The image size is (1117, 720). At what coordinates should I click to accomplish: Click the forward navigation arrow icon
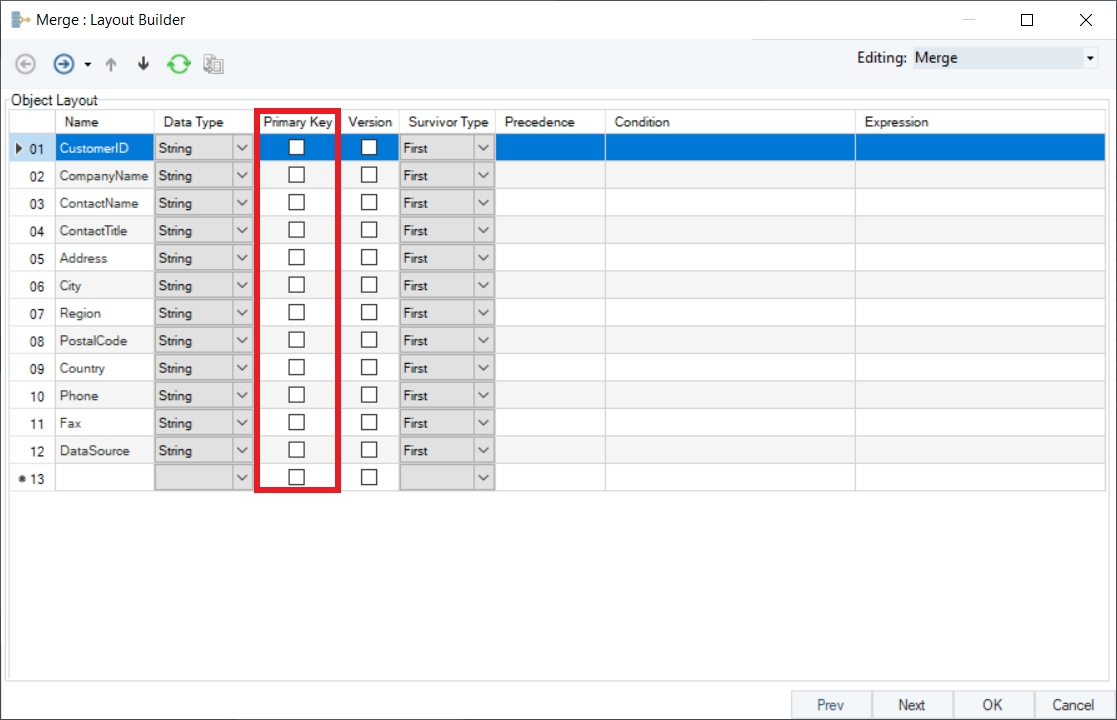63,64
